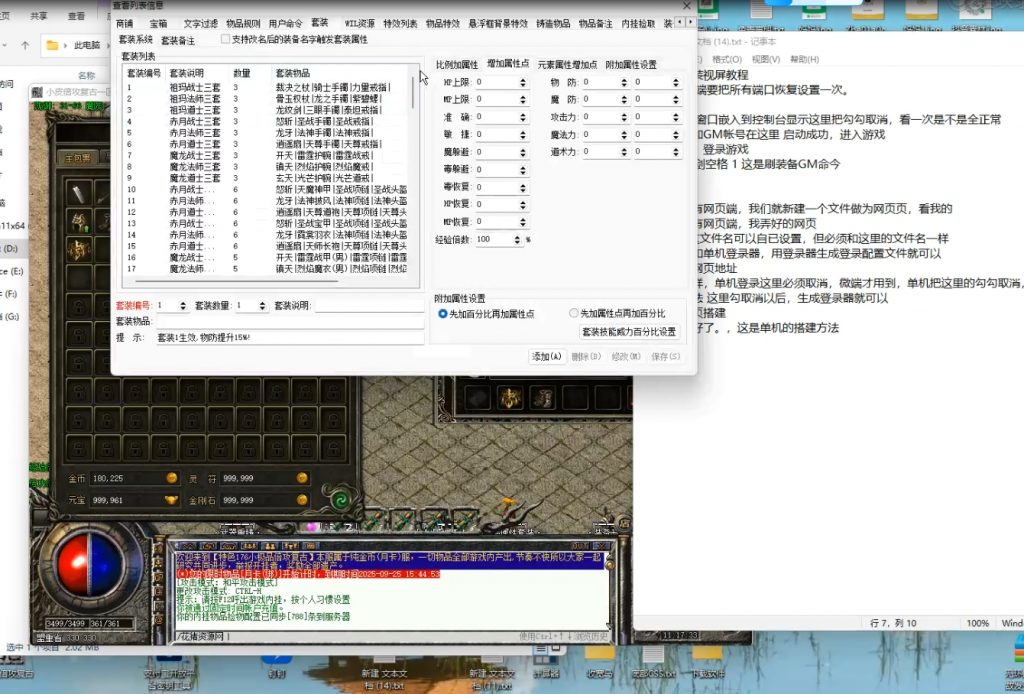Open the 宝箱 tab
This screenshot has width=1024, height=694.
click(x=158, y=24)
